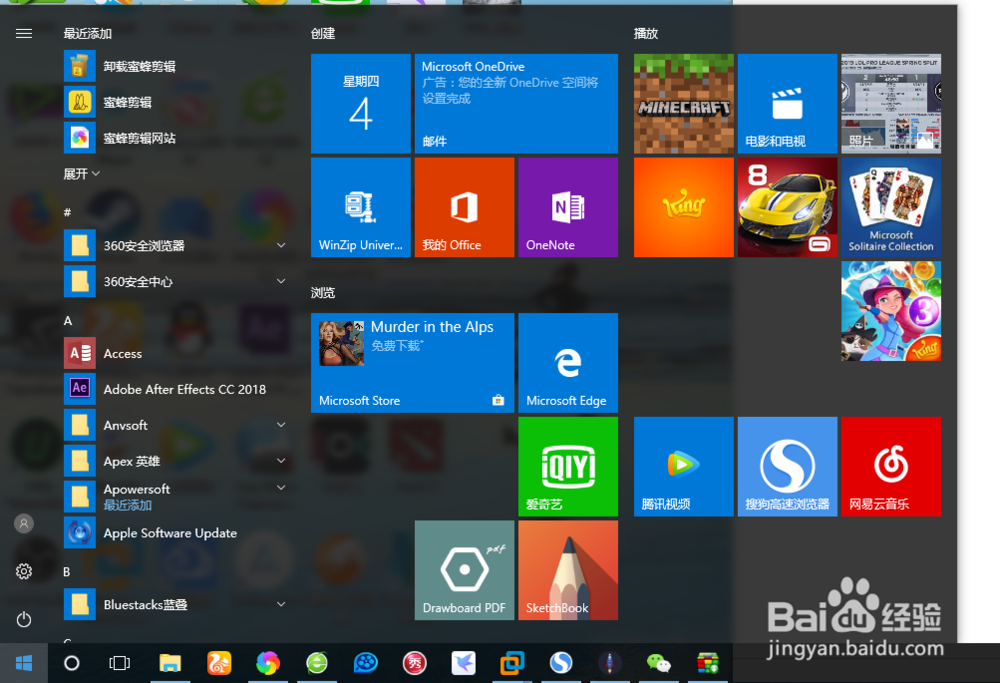Viewport: 1000px width, 683px height.
Task: Expand the Apowersoft folder
Action: (x=175, y=497)
